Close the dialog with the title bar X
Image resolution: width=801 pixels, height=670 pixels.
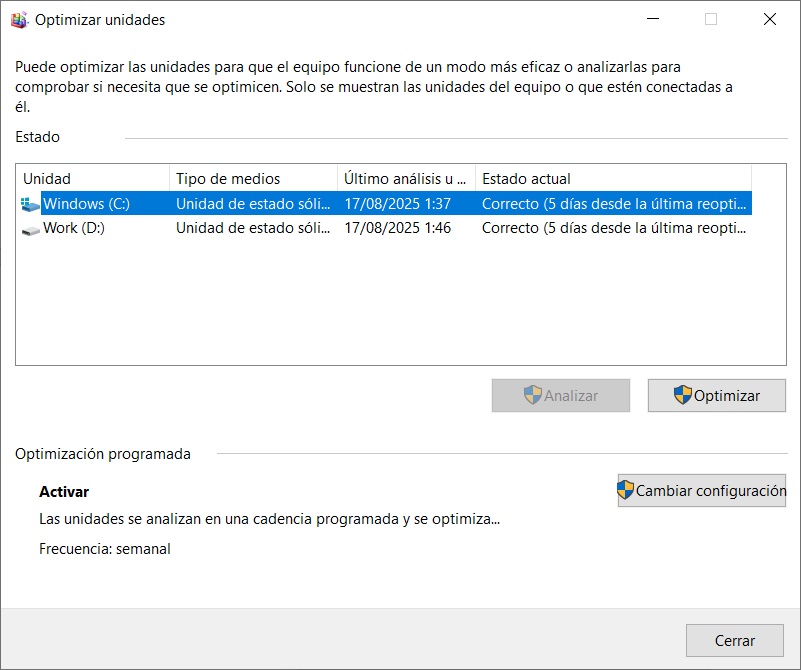coord(769,19)
